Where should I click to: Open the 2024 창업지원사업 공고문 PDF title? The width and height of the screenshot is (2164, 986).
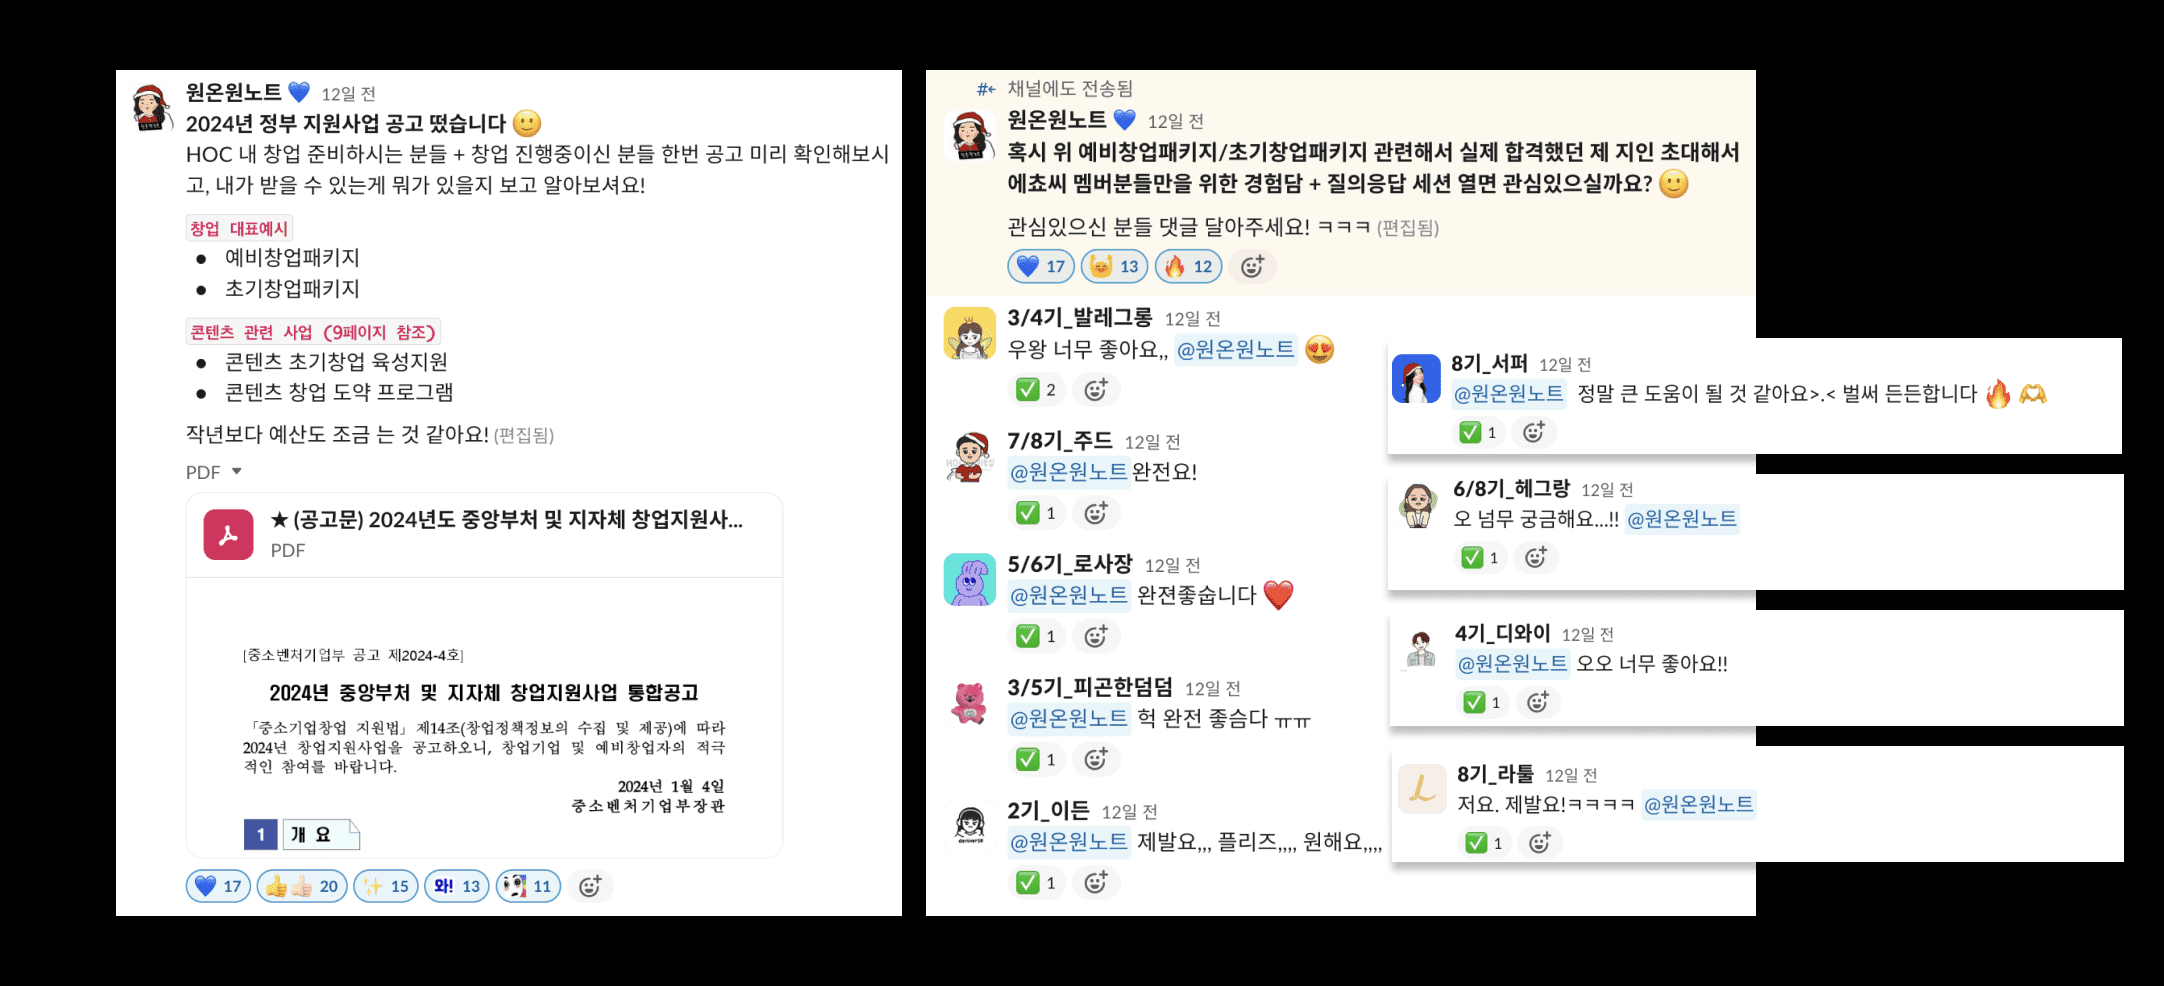click(507, 520)
